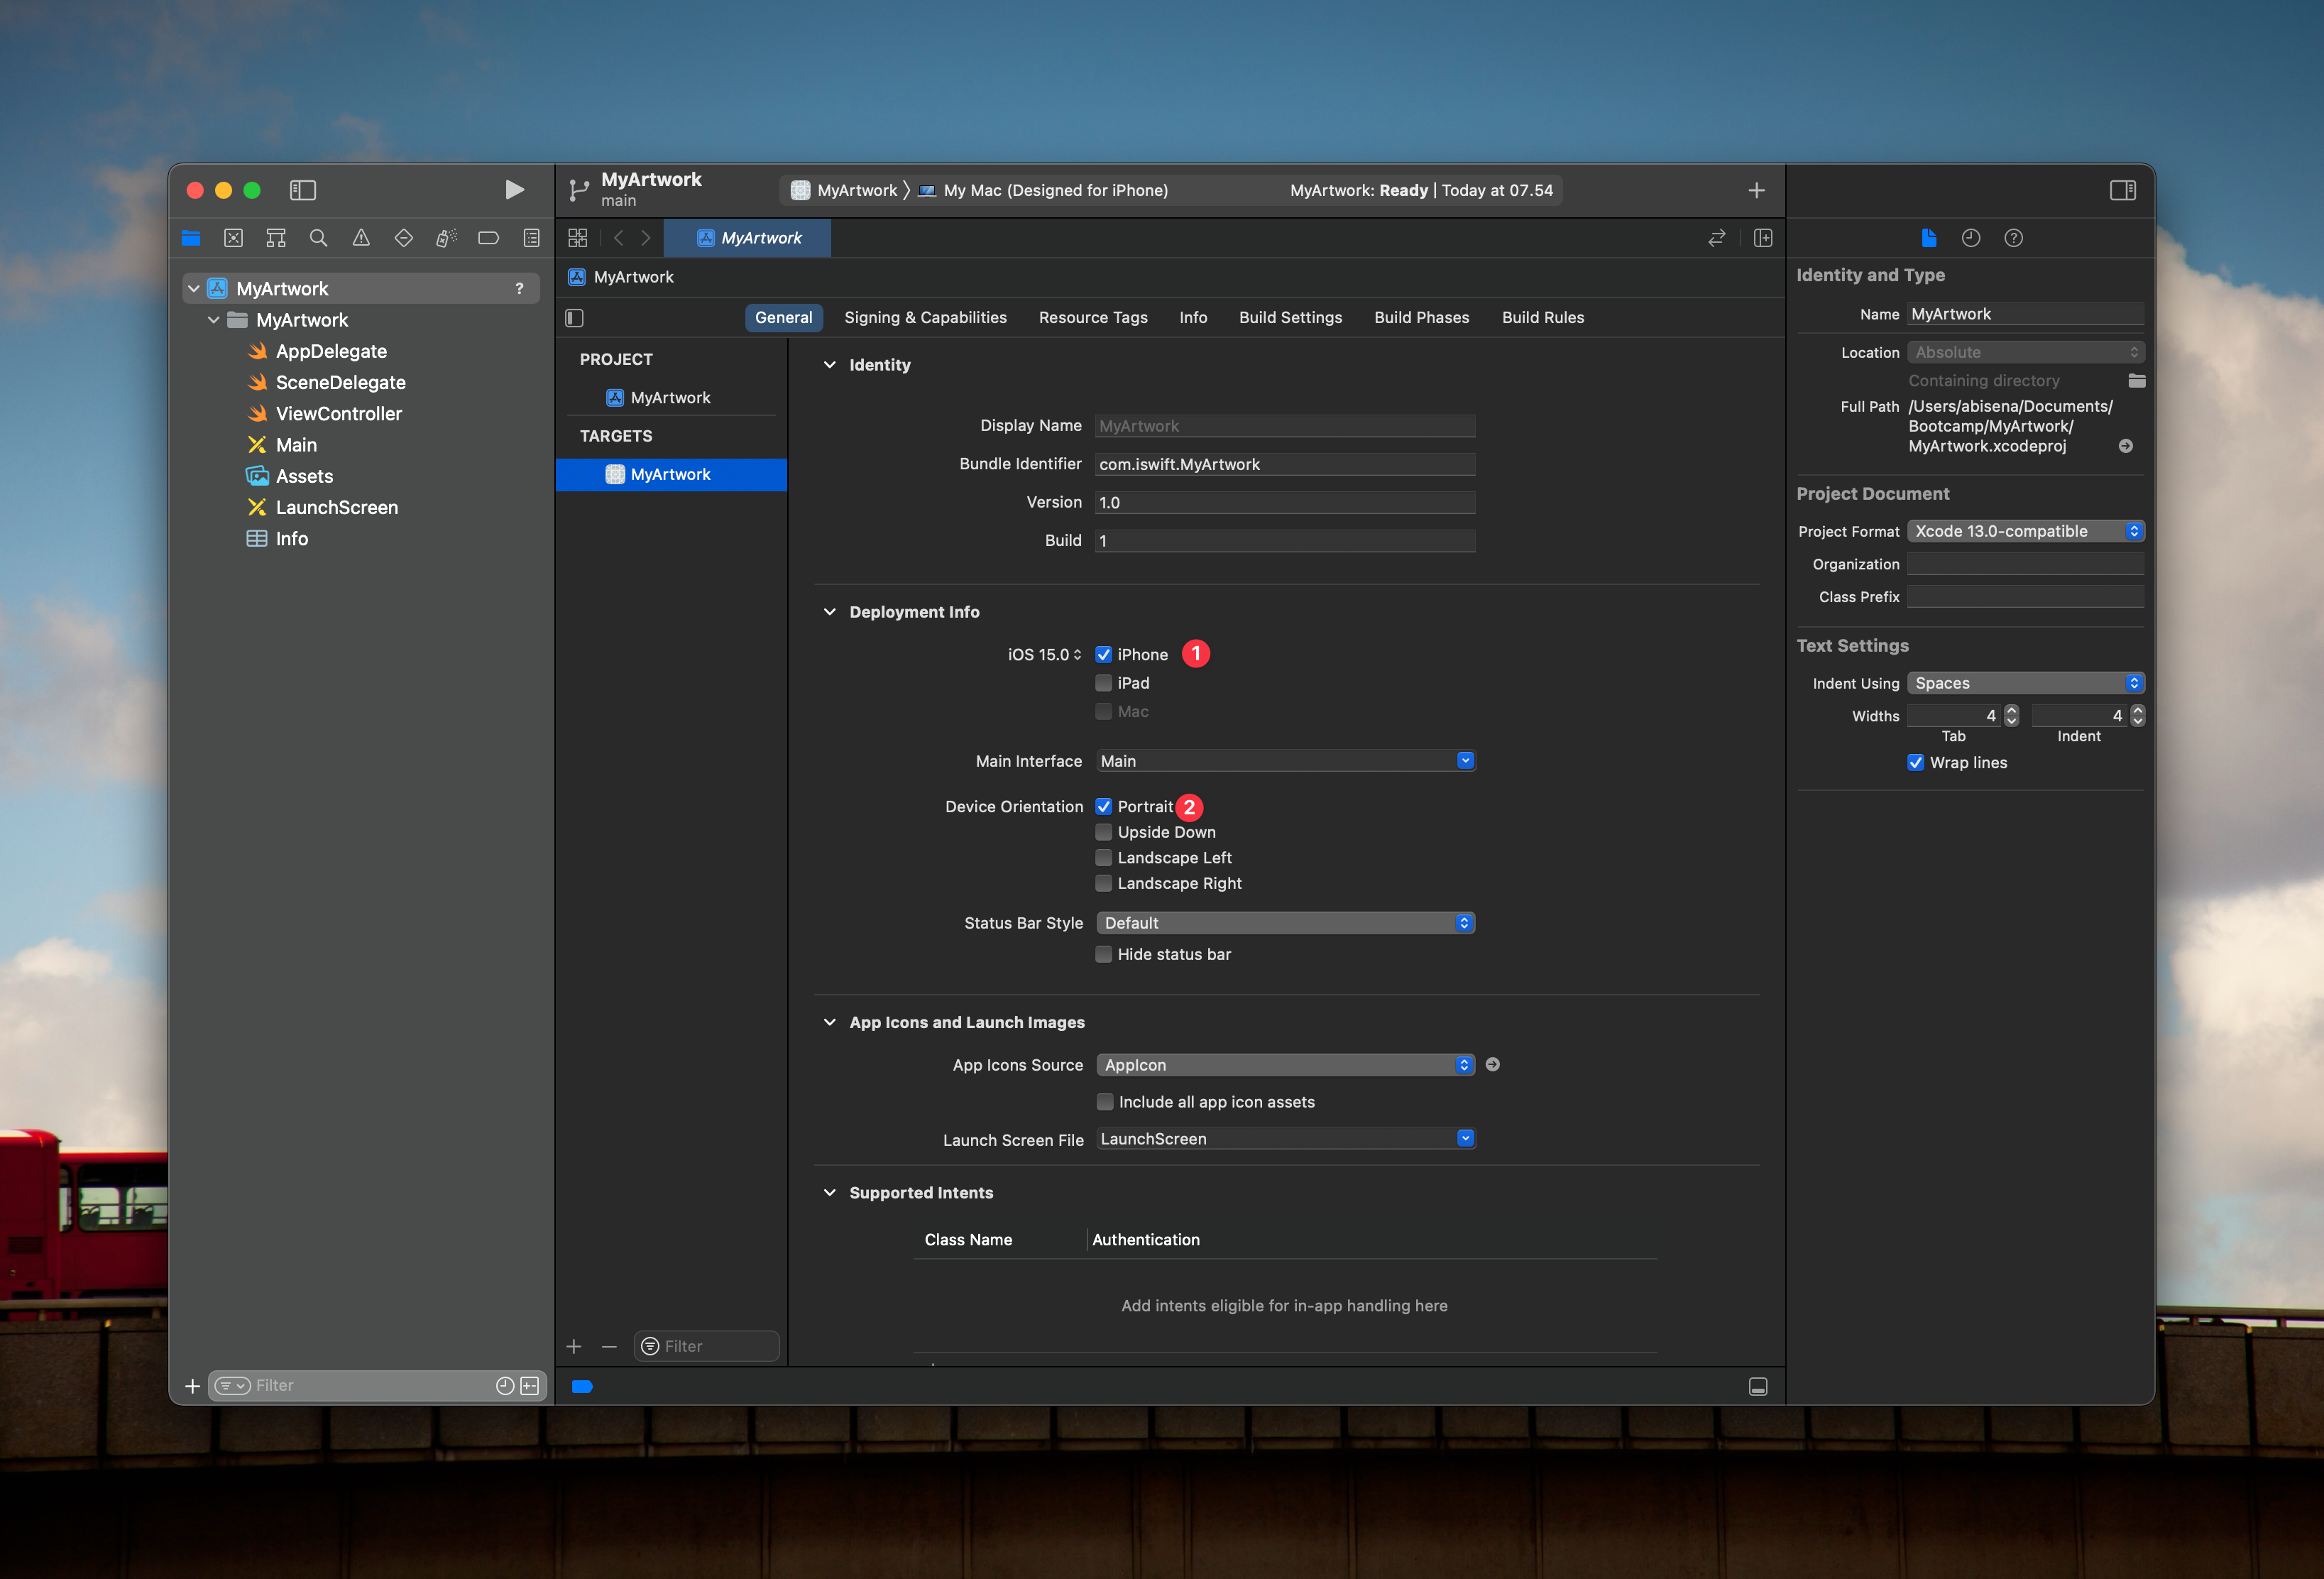Open the Build Settings tab
2324x1579 pixels.
pyautogui.click(x=1290, y=318)
